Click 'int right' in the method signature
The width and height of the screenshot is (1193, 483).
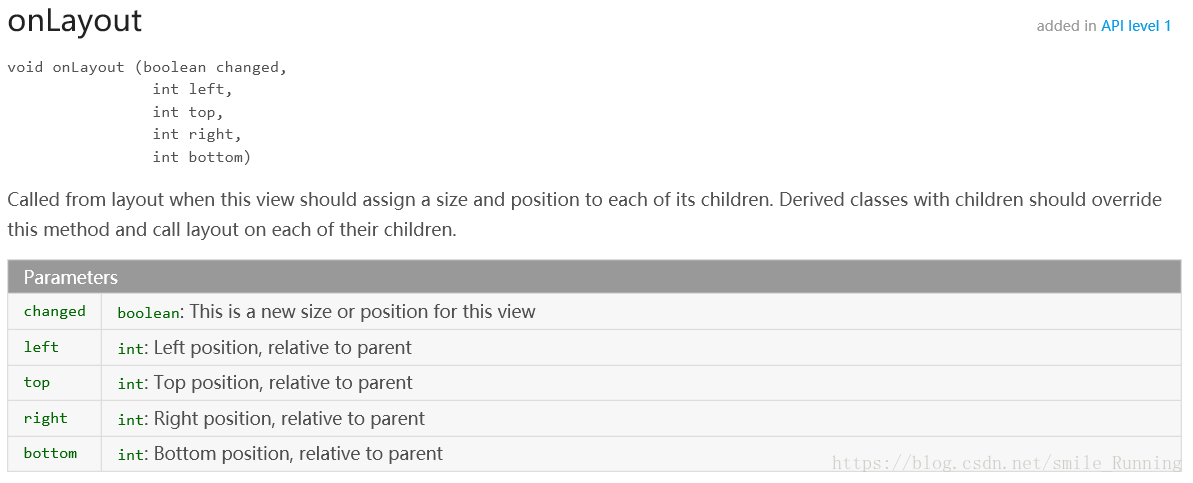click(x=196, y=134)
